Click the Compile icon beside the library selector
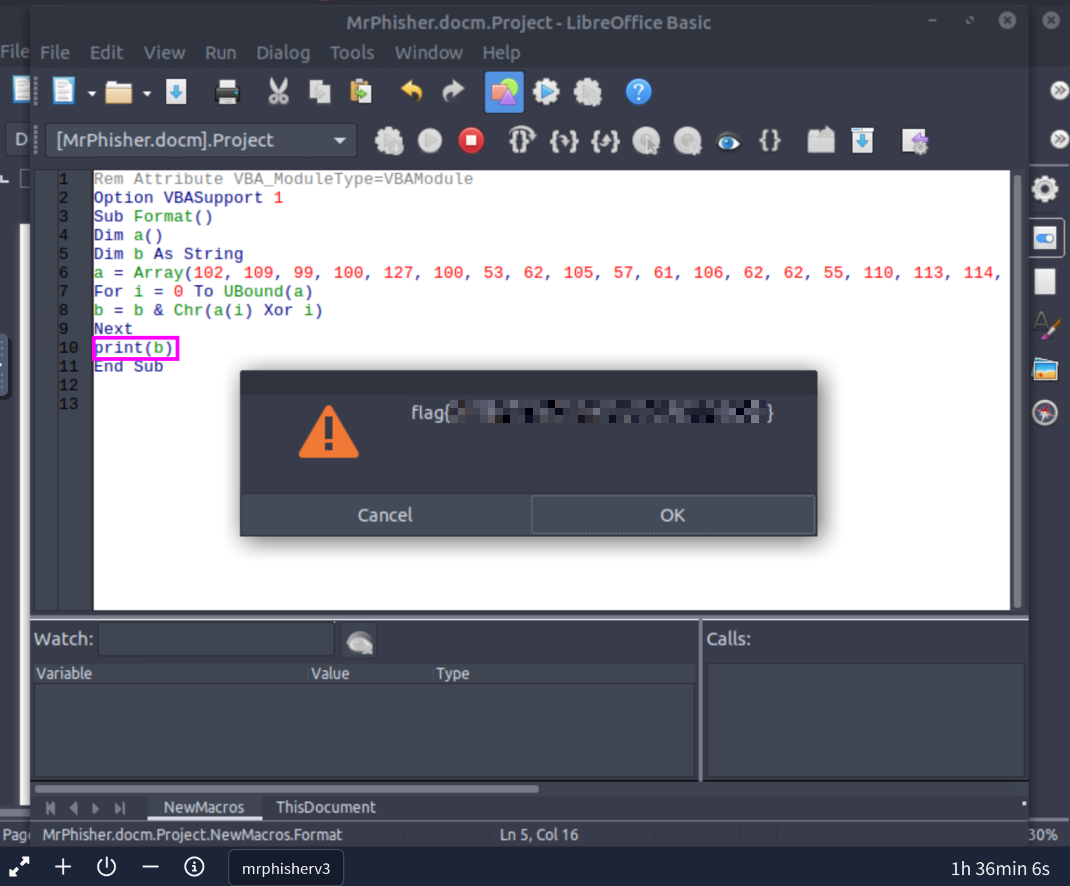Viewport: 1070px width, 886px height. (x=388, y=141)
